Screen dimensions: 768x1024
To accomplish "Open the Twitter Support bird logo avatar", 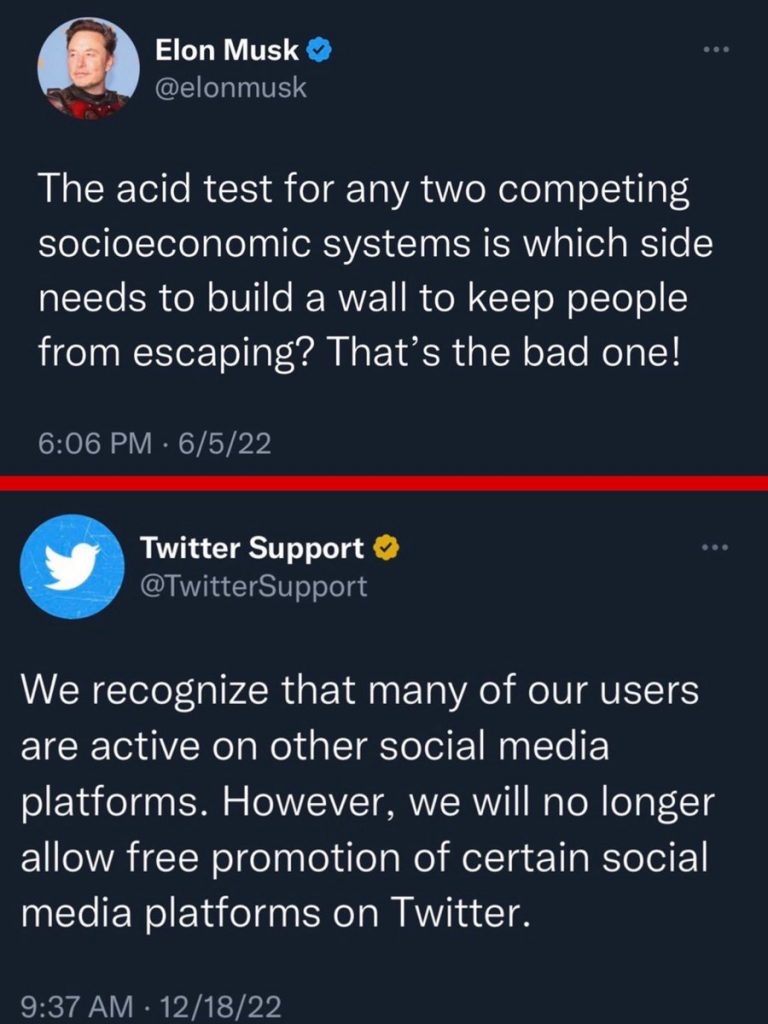I will (72, 566).
